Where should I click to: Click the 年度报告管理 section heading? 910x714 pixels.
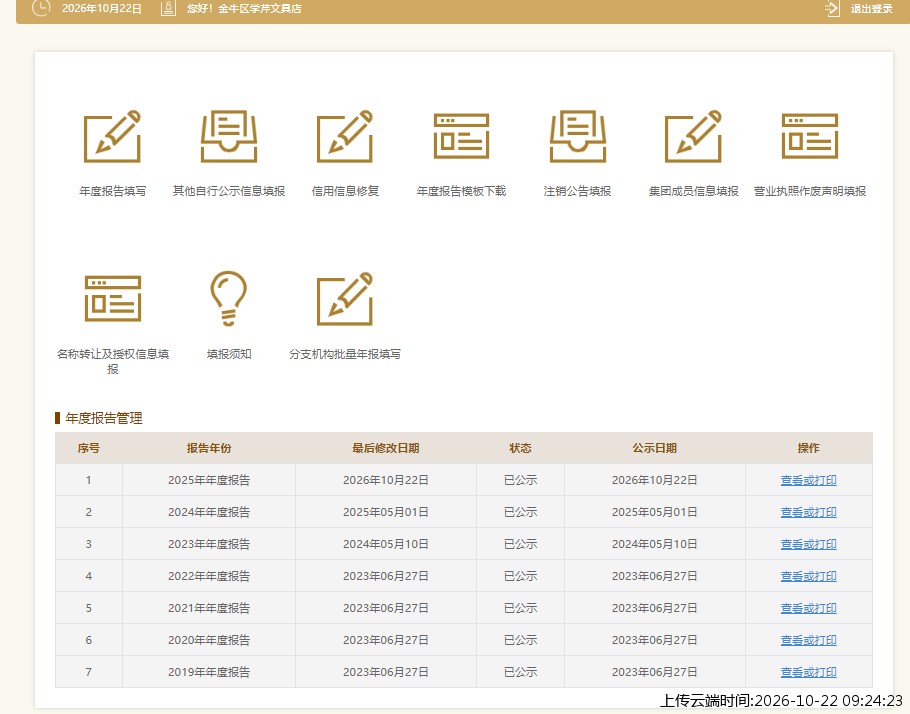point(104,418)
